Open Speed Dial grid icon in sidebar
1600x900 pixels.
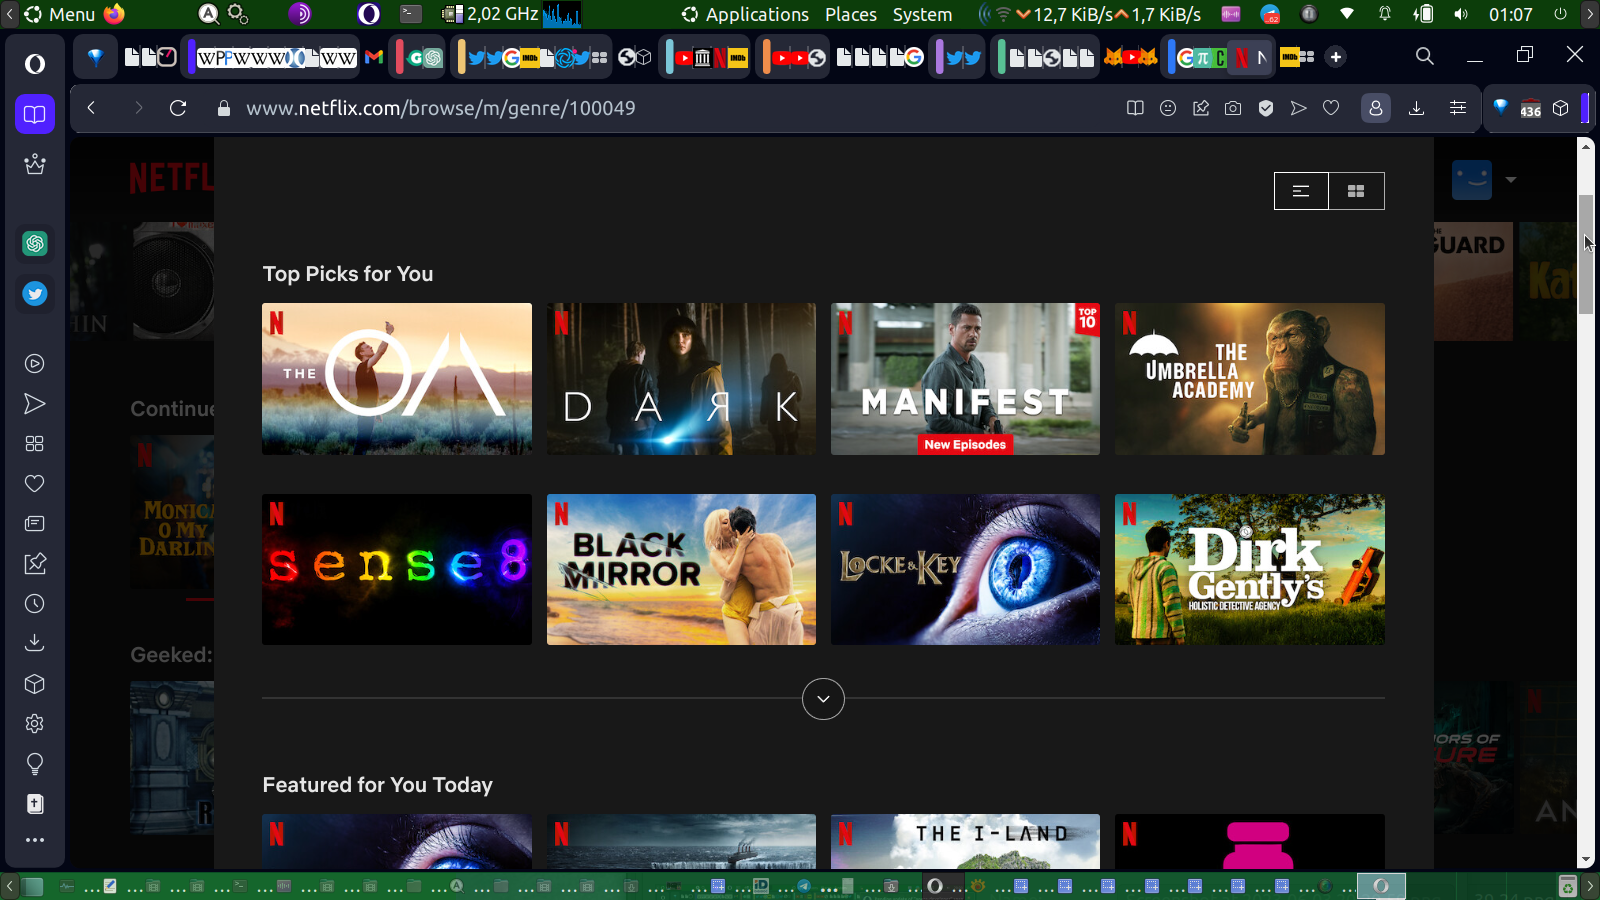click(35, 444)
